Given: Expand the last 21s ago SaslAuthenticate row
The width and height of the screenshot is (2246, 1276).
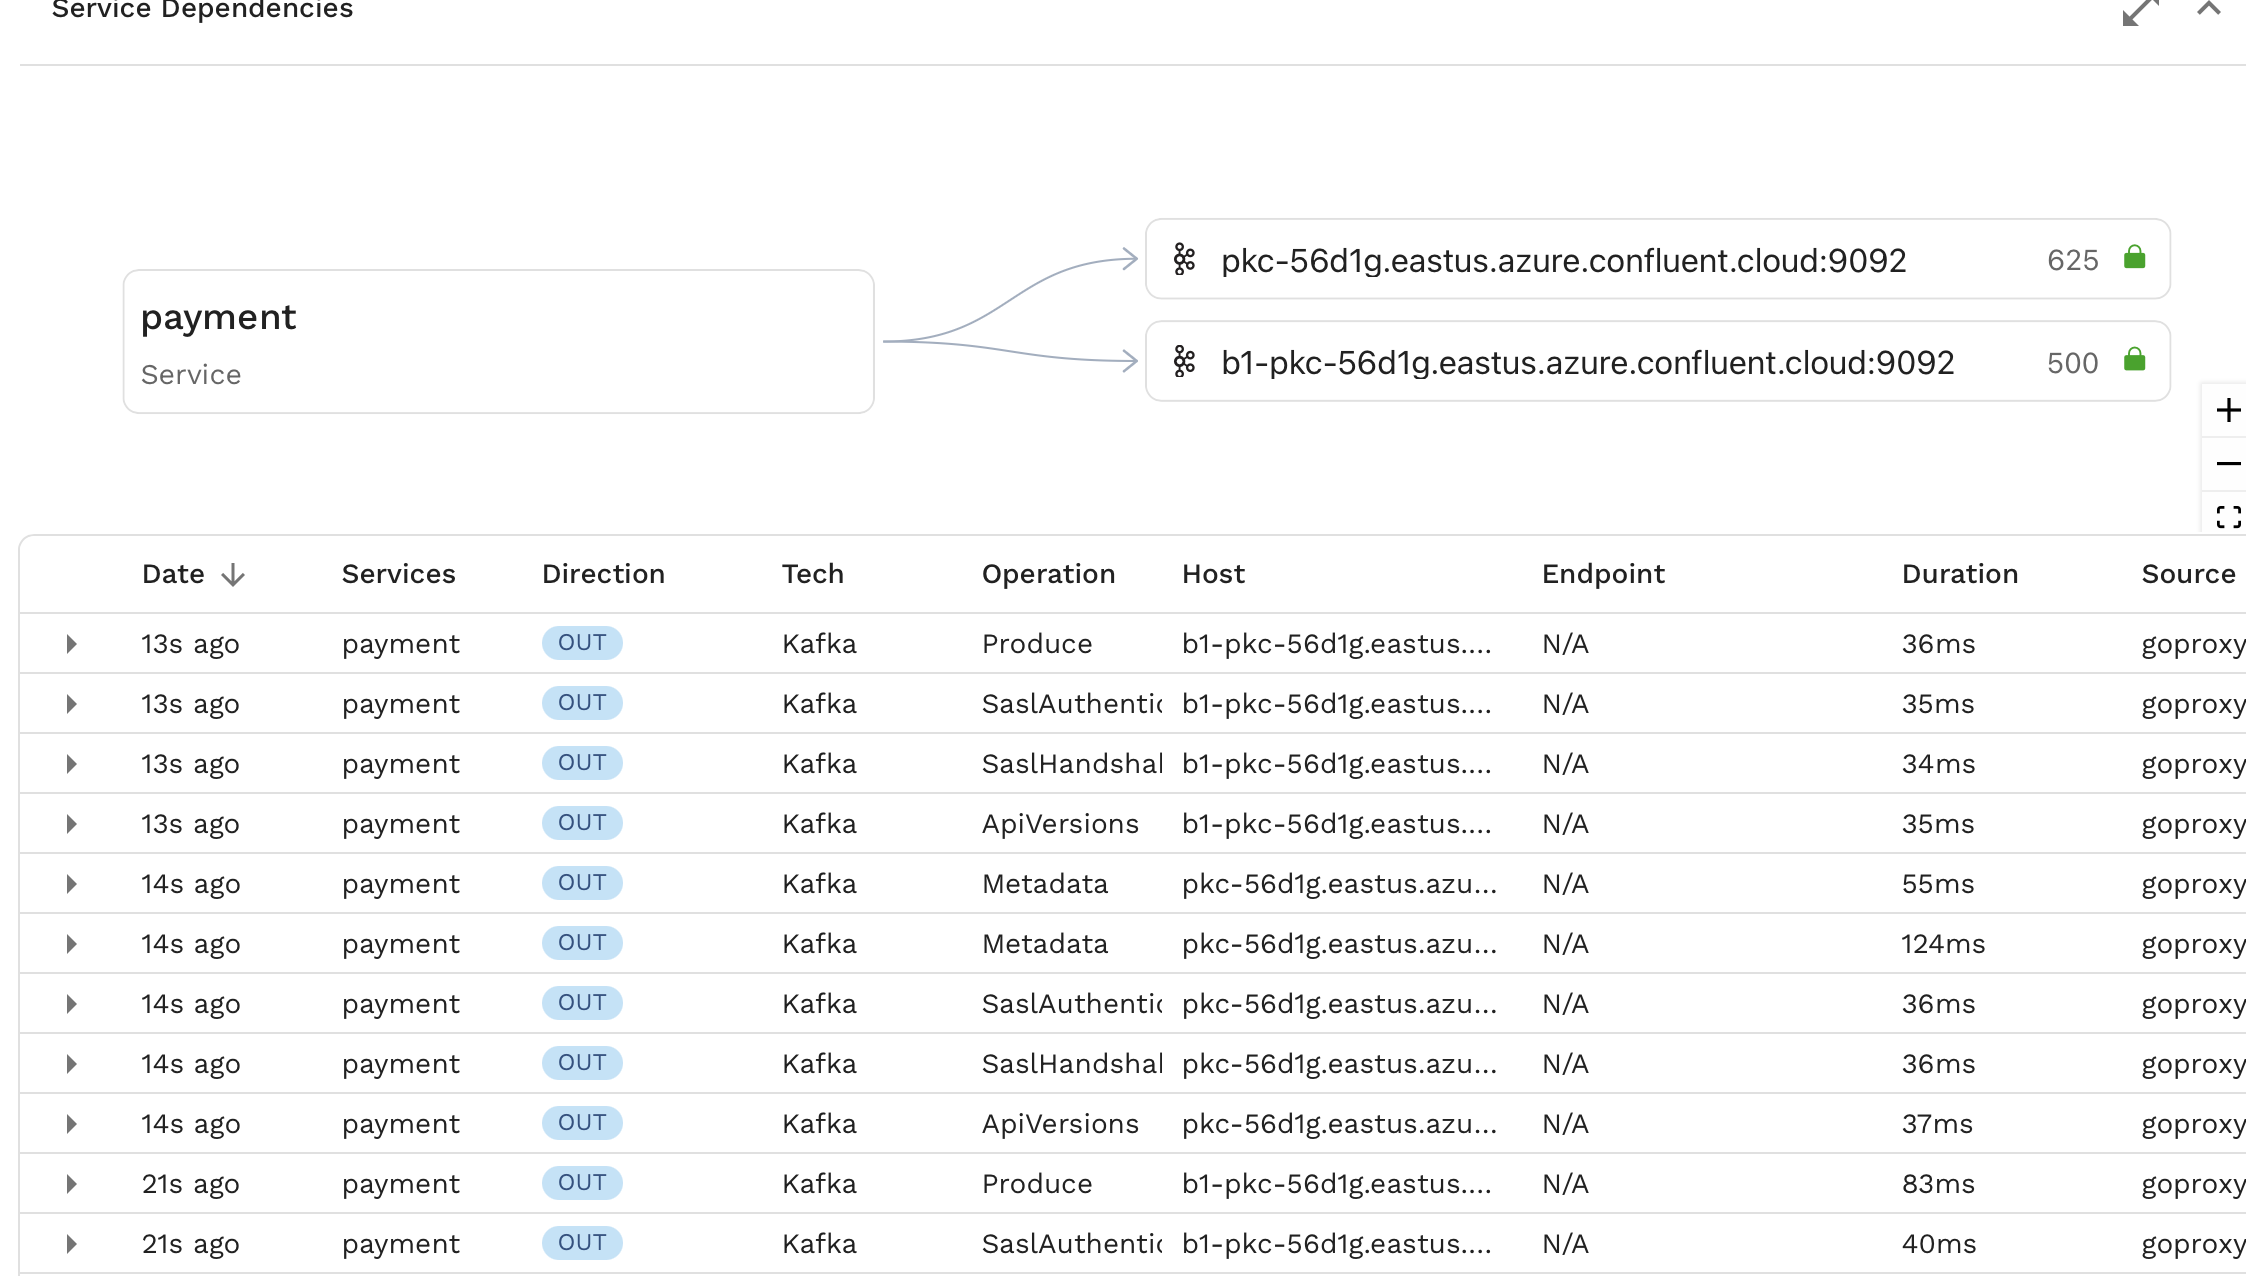Looking at the screenshot, I should pyautogui.click(x=71, y=1244).
